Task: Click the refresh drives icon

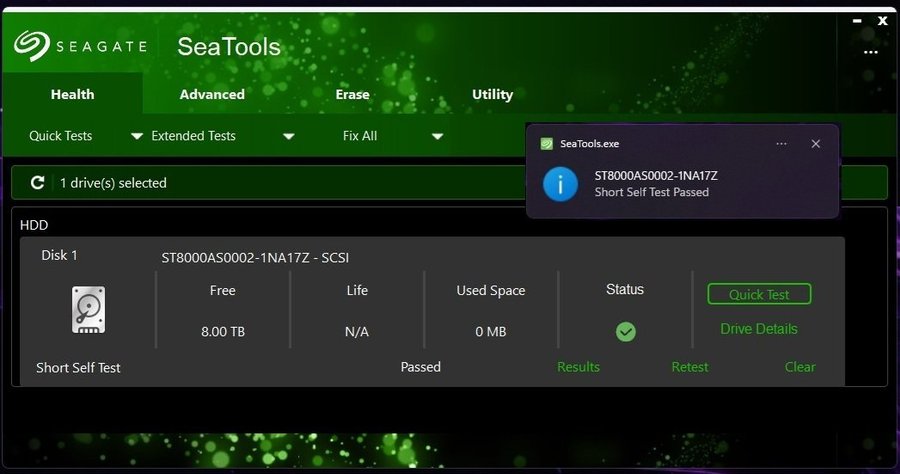Action: tap(38, 183)
